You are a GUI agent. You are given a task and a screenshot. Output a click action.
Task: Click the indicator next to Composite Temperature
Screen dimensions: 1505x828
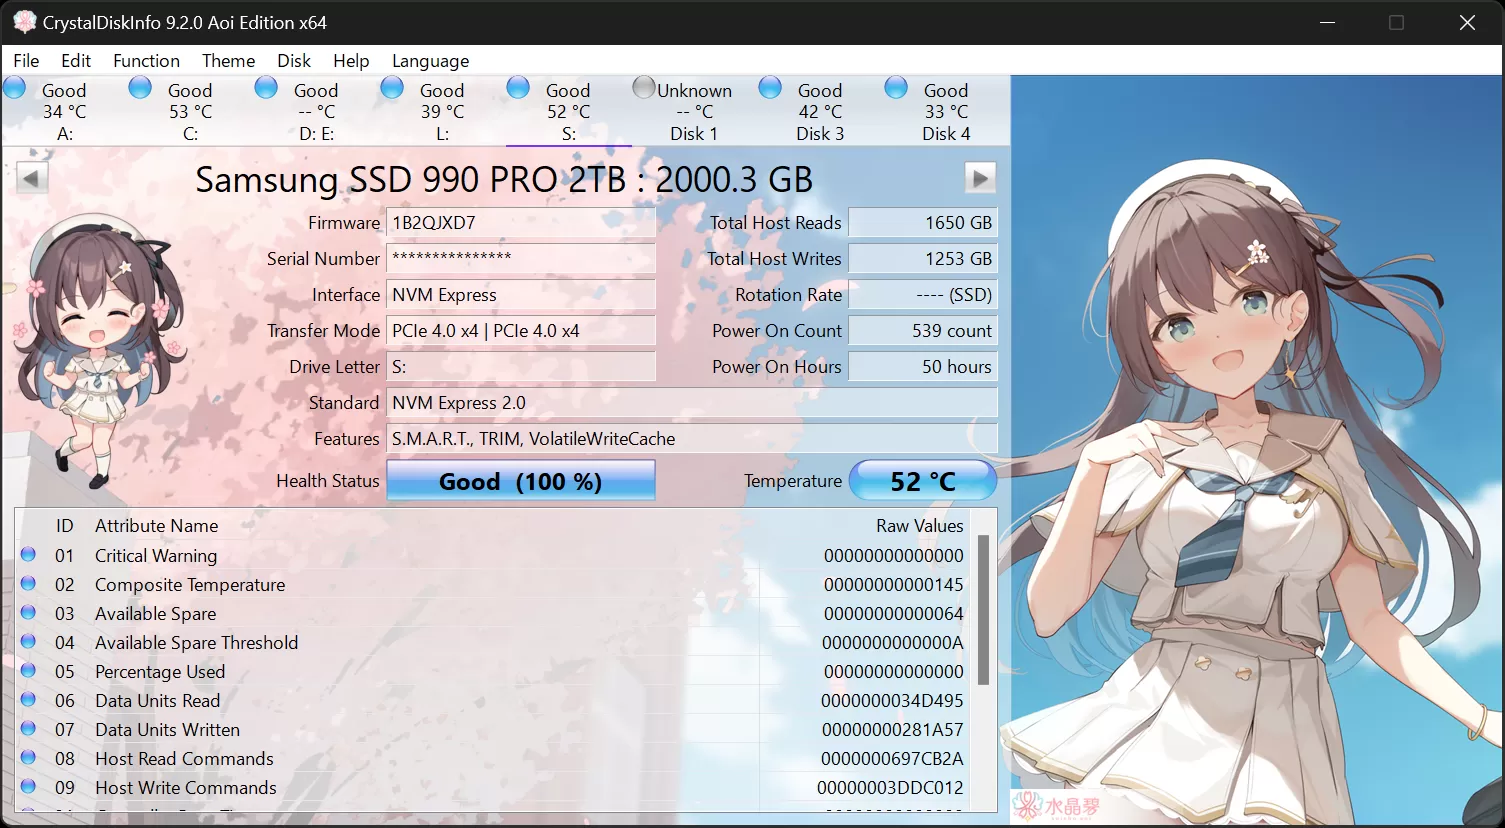(x=27, y=584)
